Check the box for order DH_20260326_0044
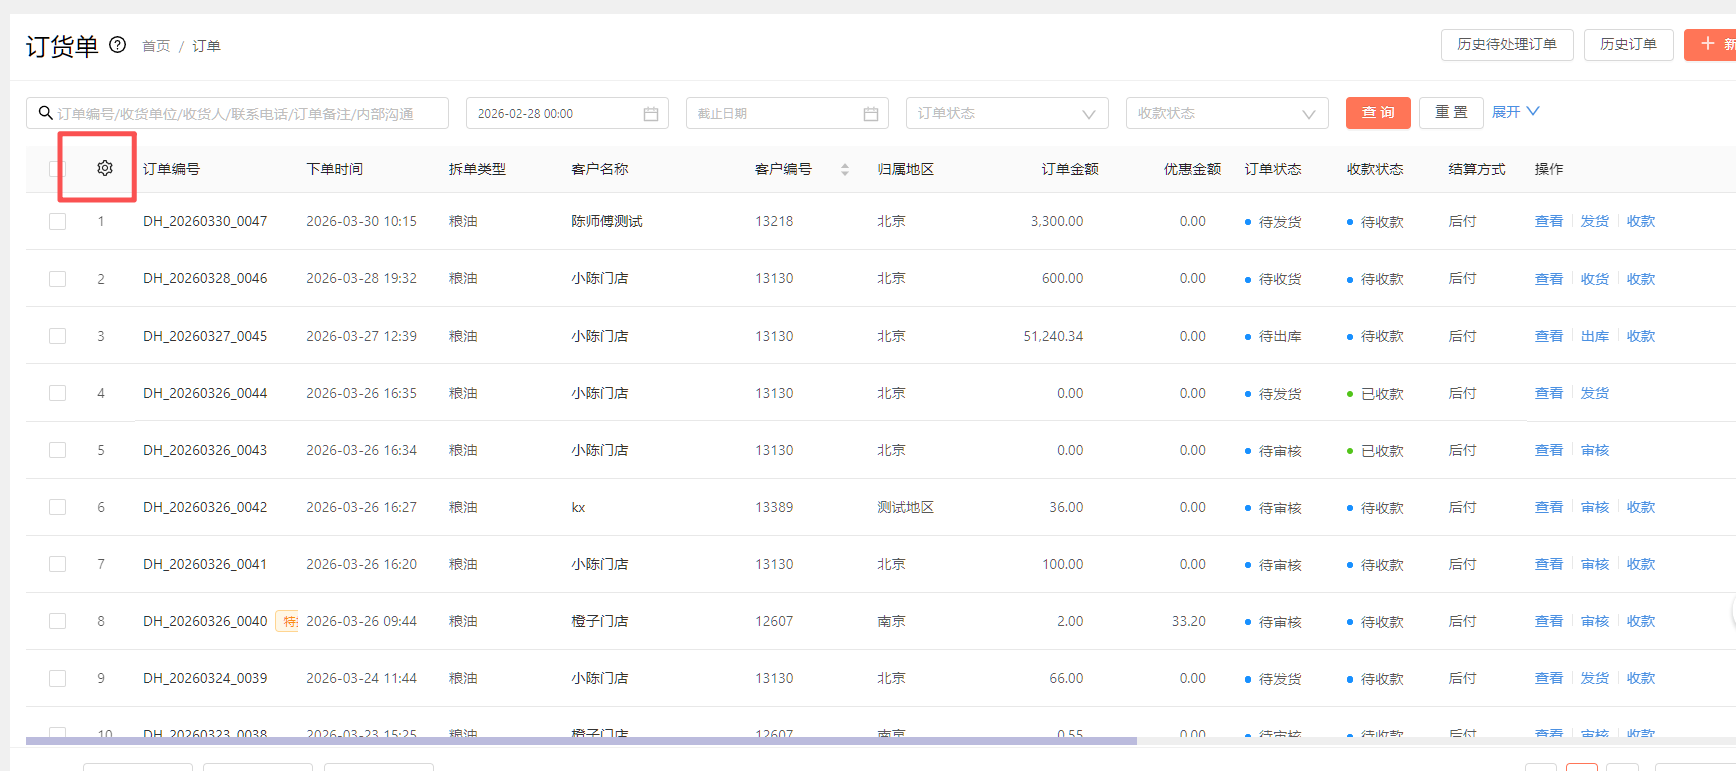 pos(57,393)
